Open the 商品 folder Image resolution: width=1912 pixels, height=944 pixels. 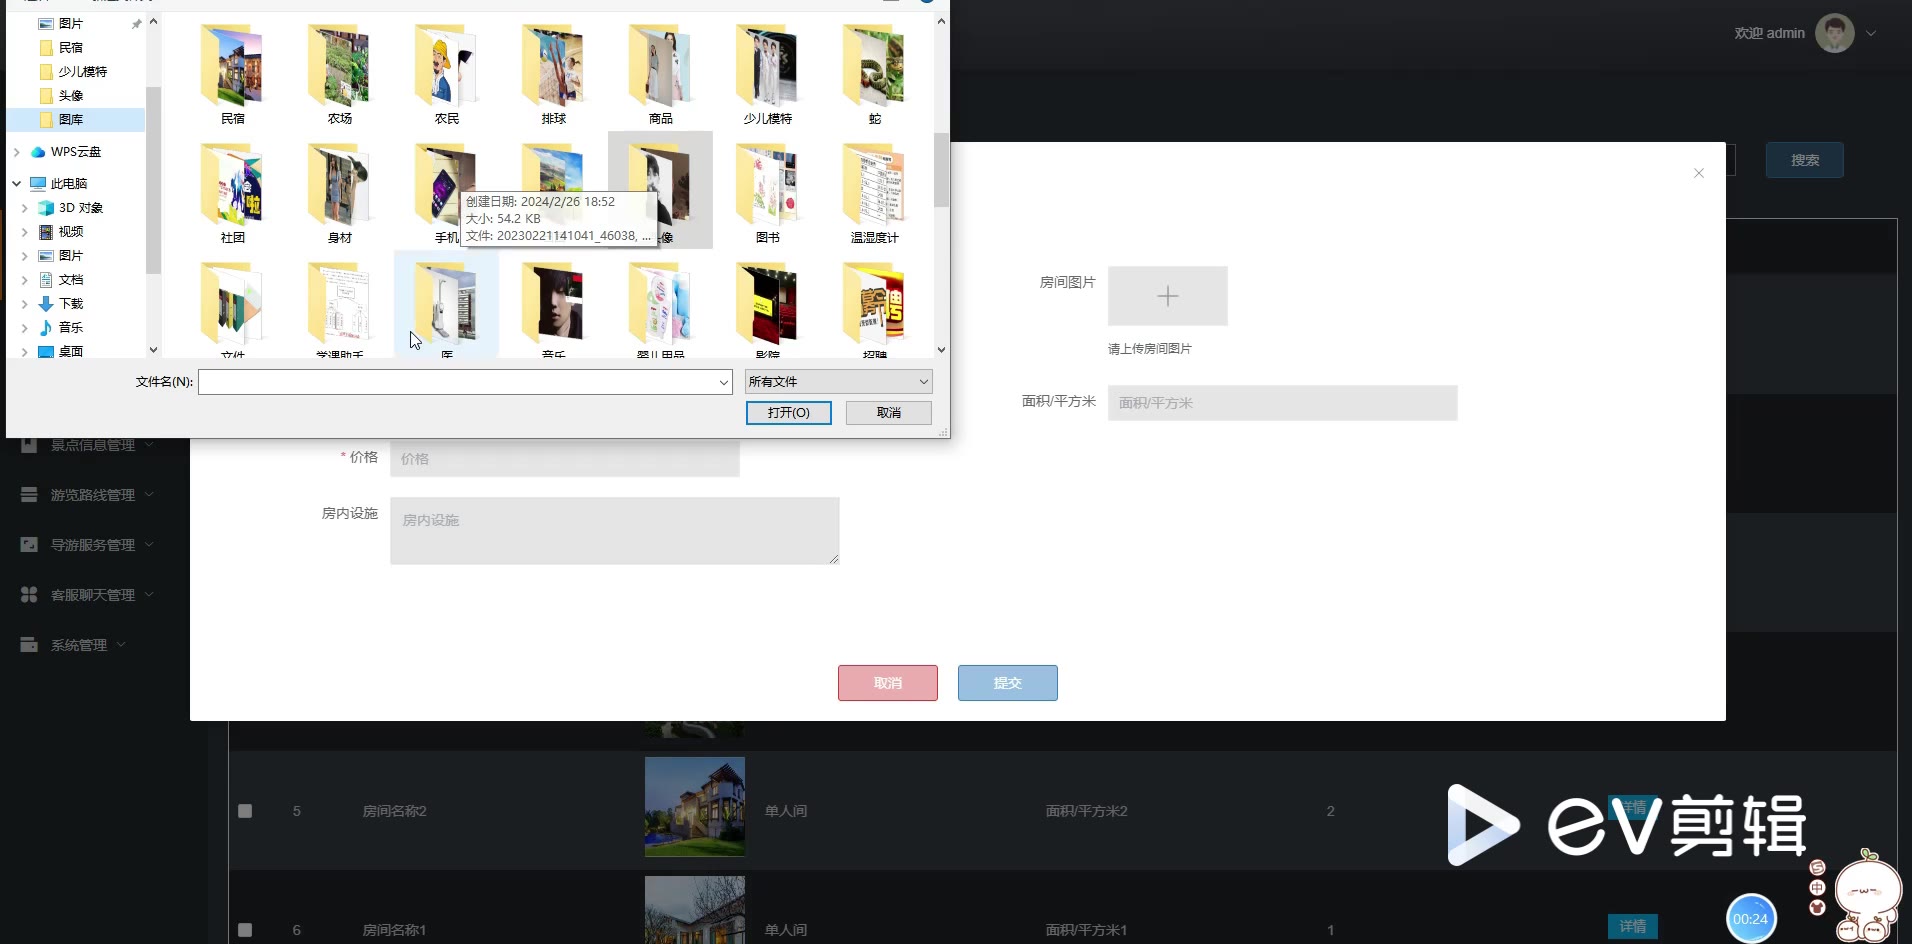(x=661, y=73)
